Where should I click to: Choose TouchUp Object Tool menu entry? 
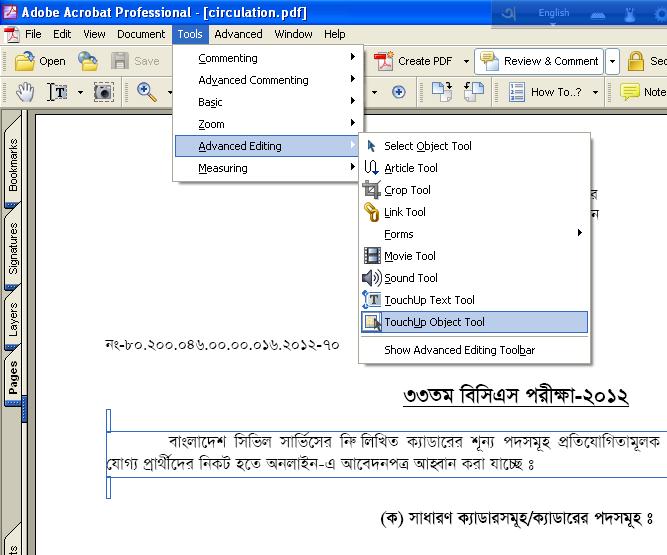[x=474, y=322]
